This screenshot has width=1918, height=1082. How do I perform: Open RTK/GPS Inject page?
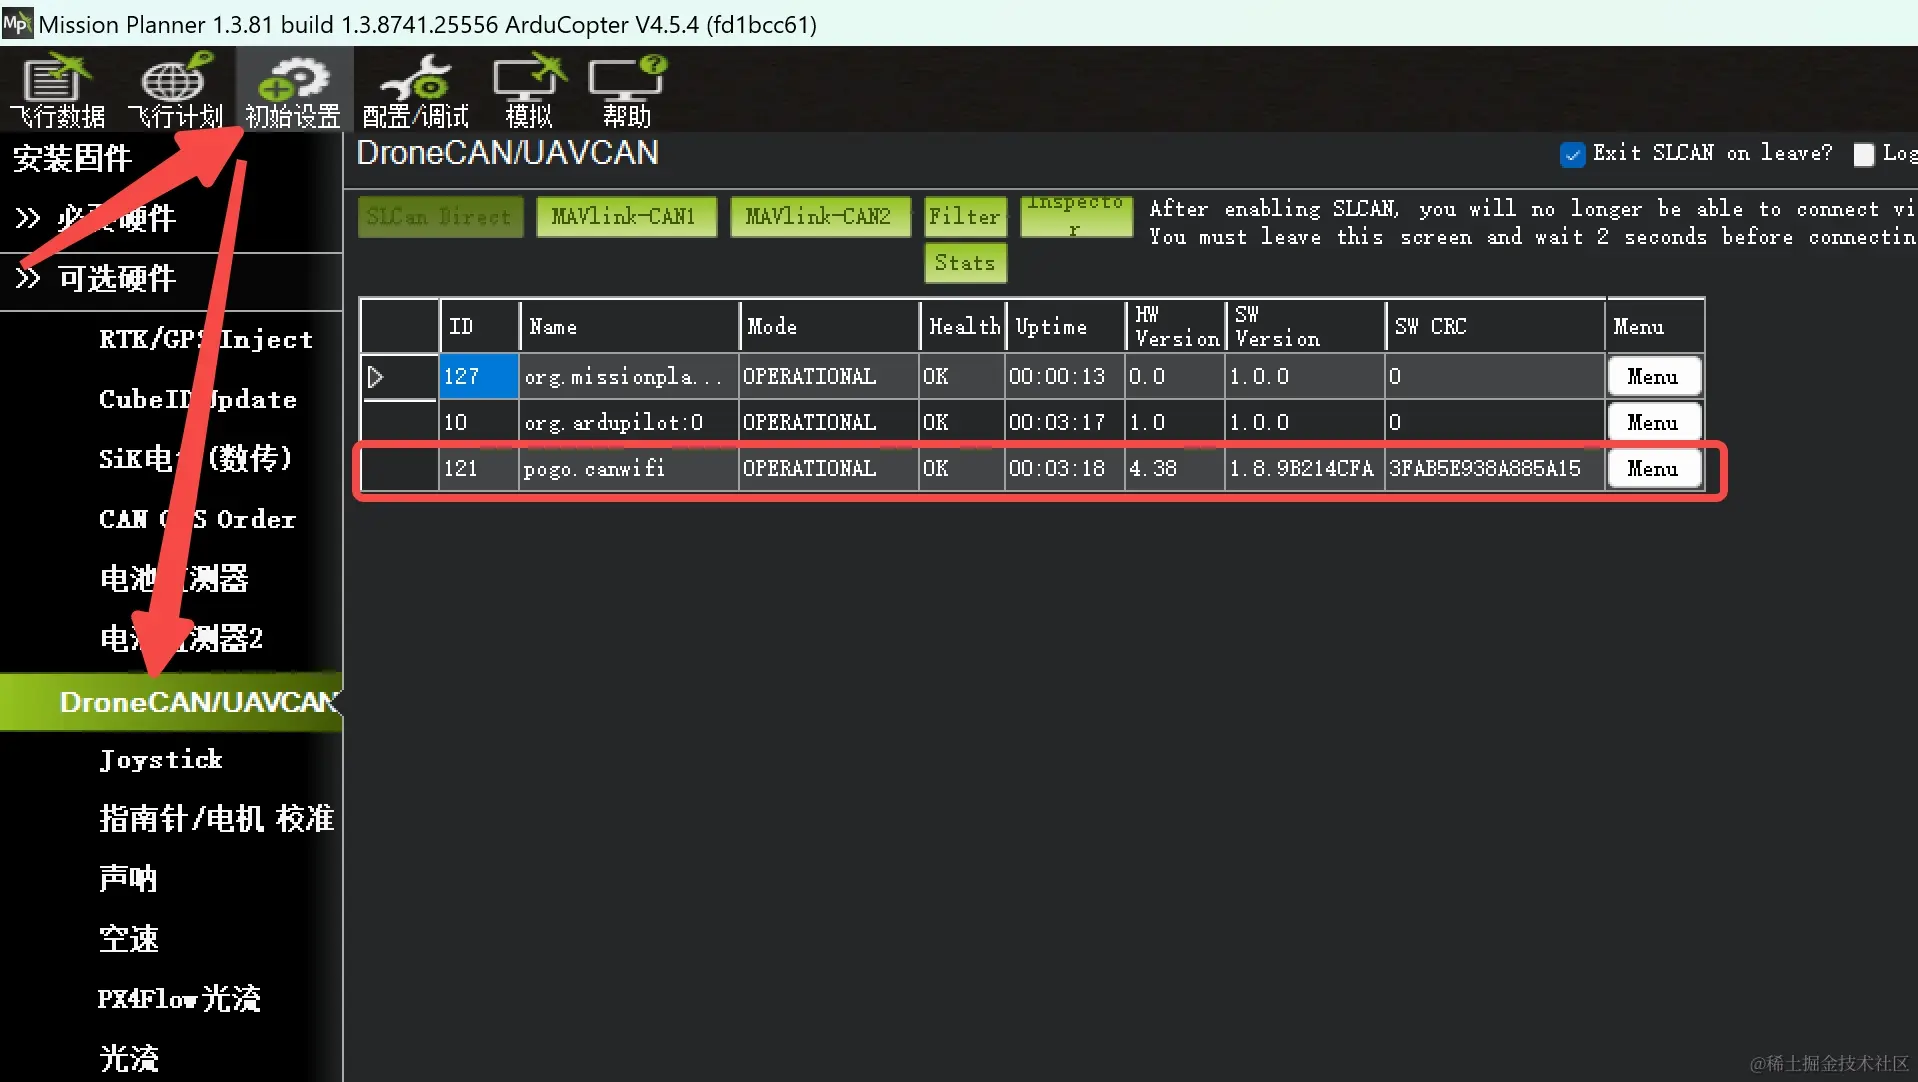point(206,339)
